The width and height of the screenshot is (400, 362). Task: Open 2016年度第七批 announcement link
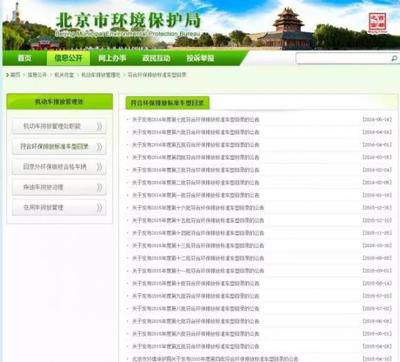[196, 119]
